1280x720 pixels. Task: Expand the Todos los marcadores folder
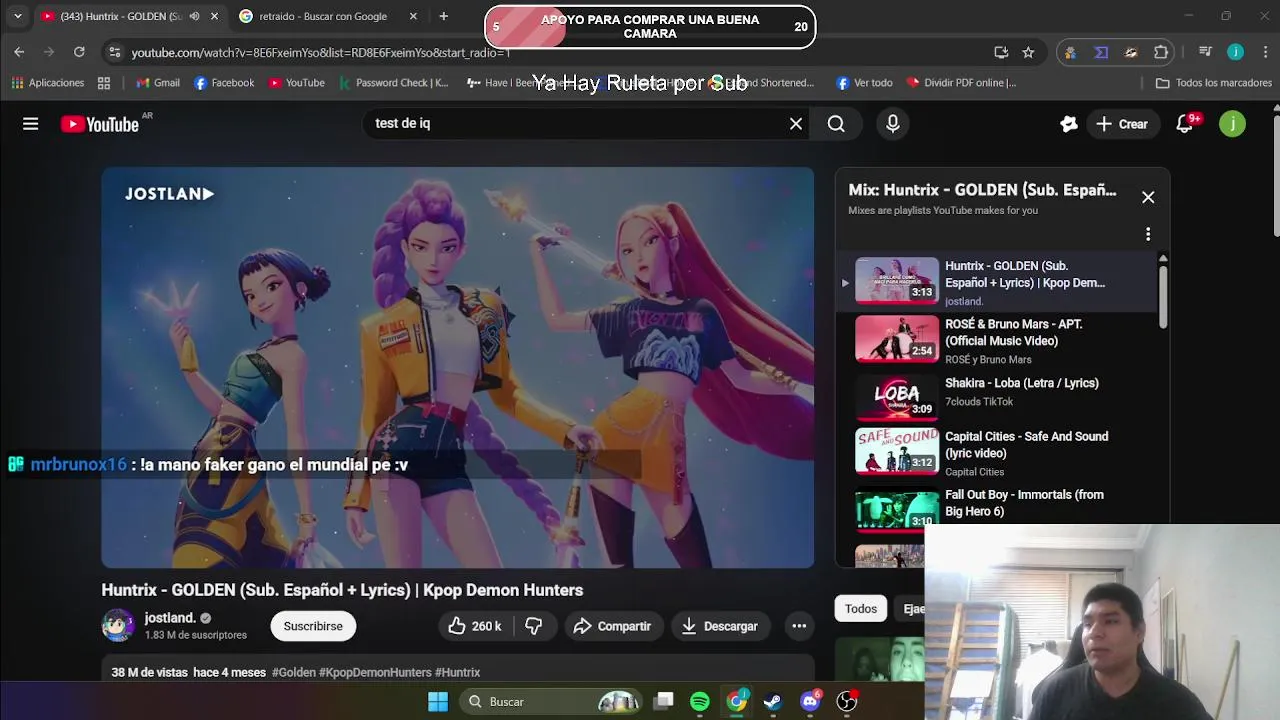click(1214, 83)
